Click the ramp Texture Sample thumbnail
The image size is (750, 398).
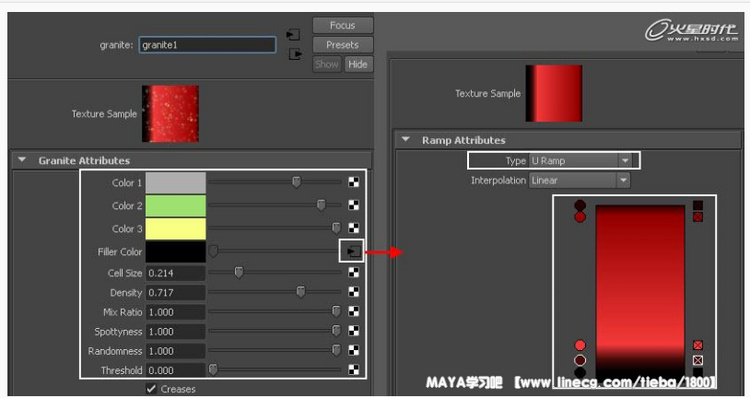(x=554, y=93)
